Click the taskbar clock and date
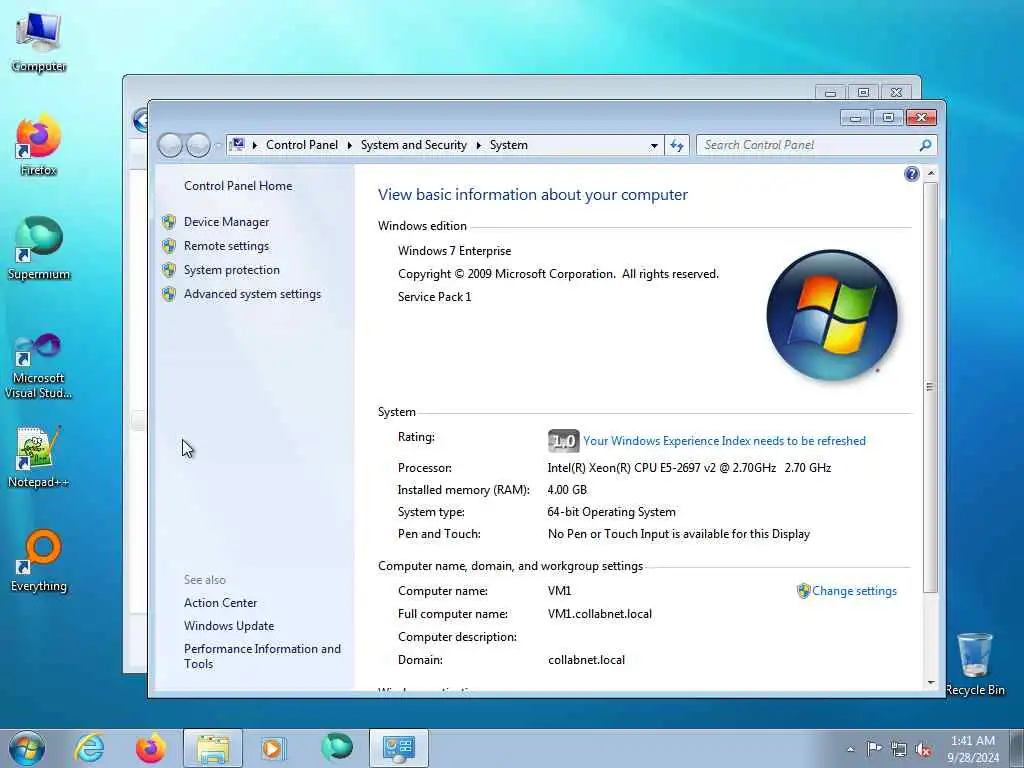Screen dimensions: 1024x768 [973, 749]
